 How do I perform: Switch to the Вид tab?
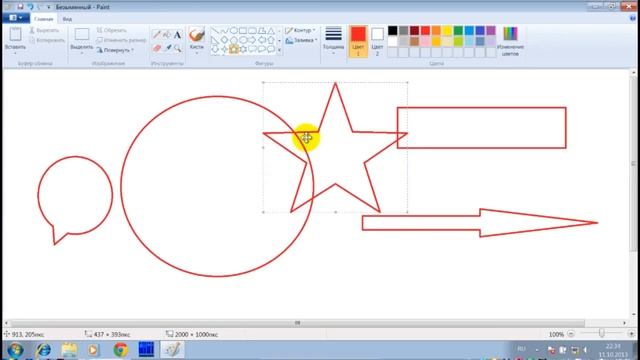tap(67, 19)
